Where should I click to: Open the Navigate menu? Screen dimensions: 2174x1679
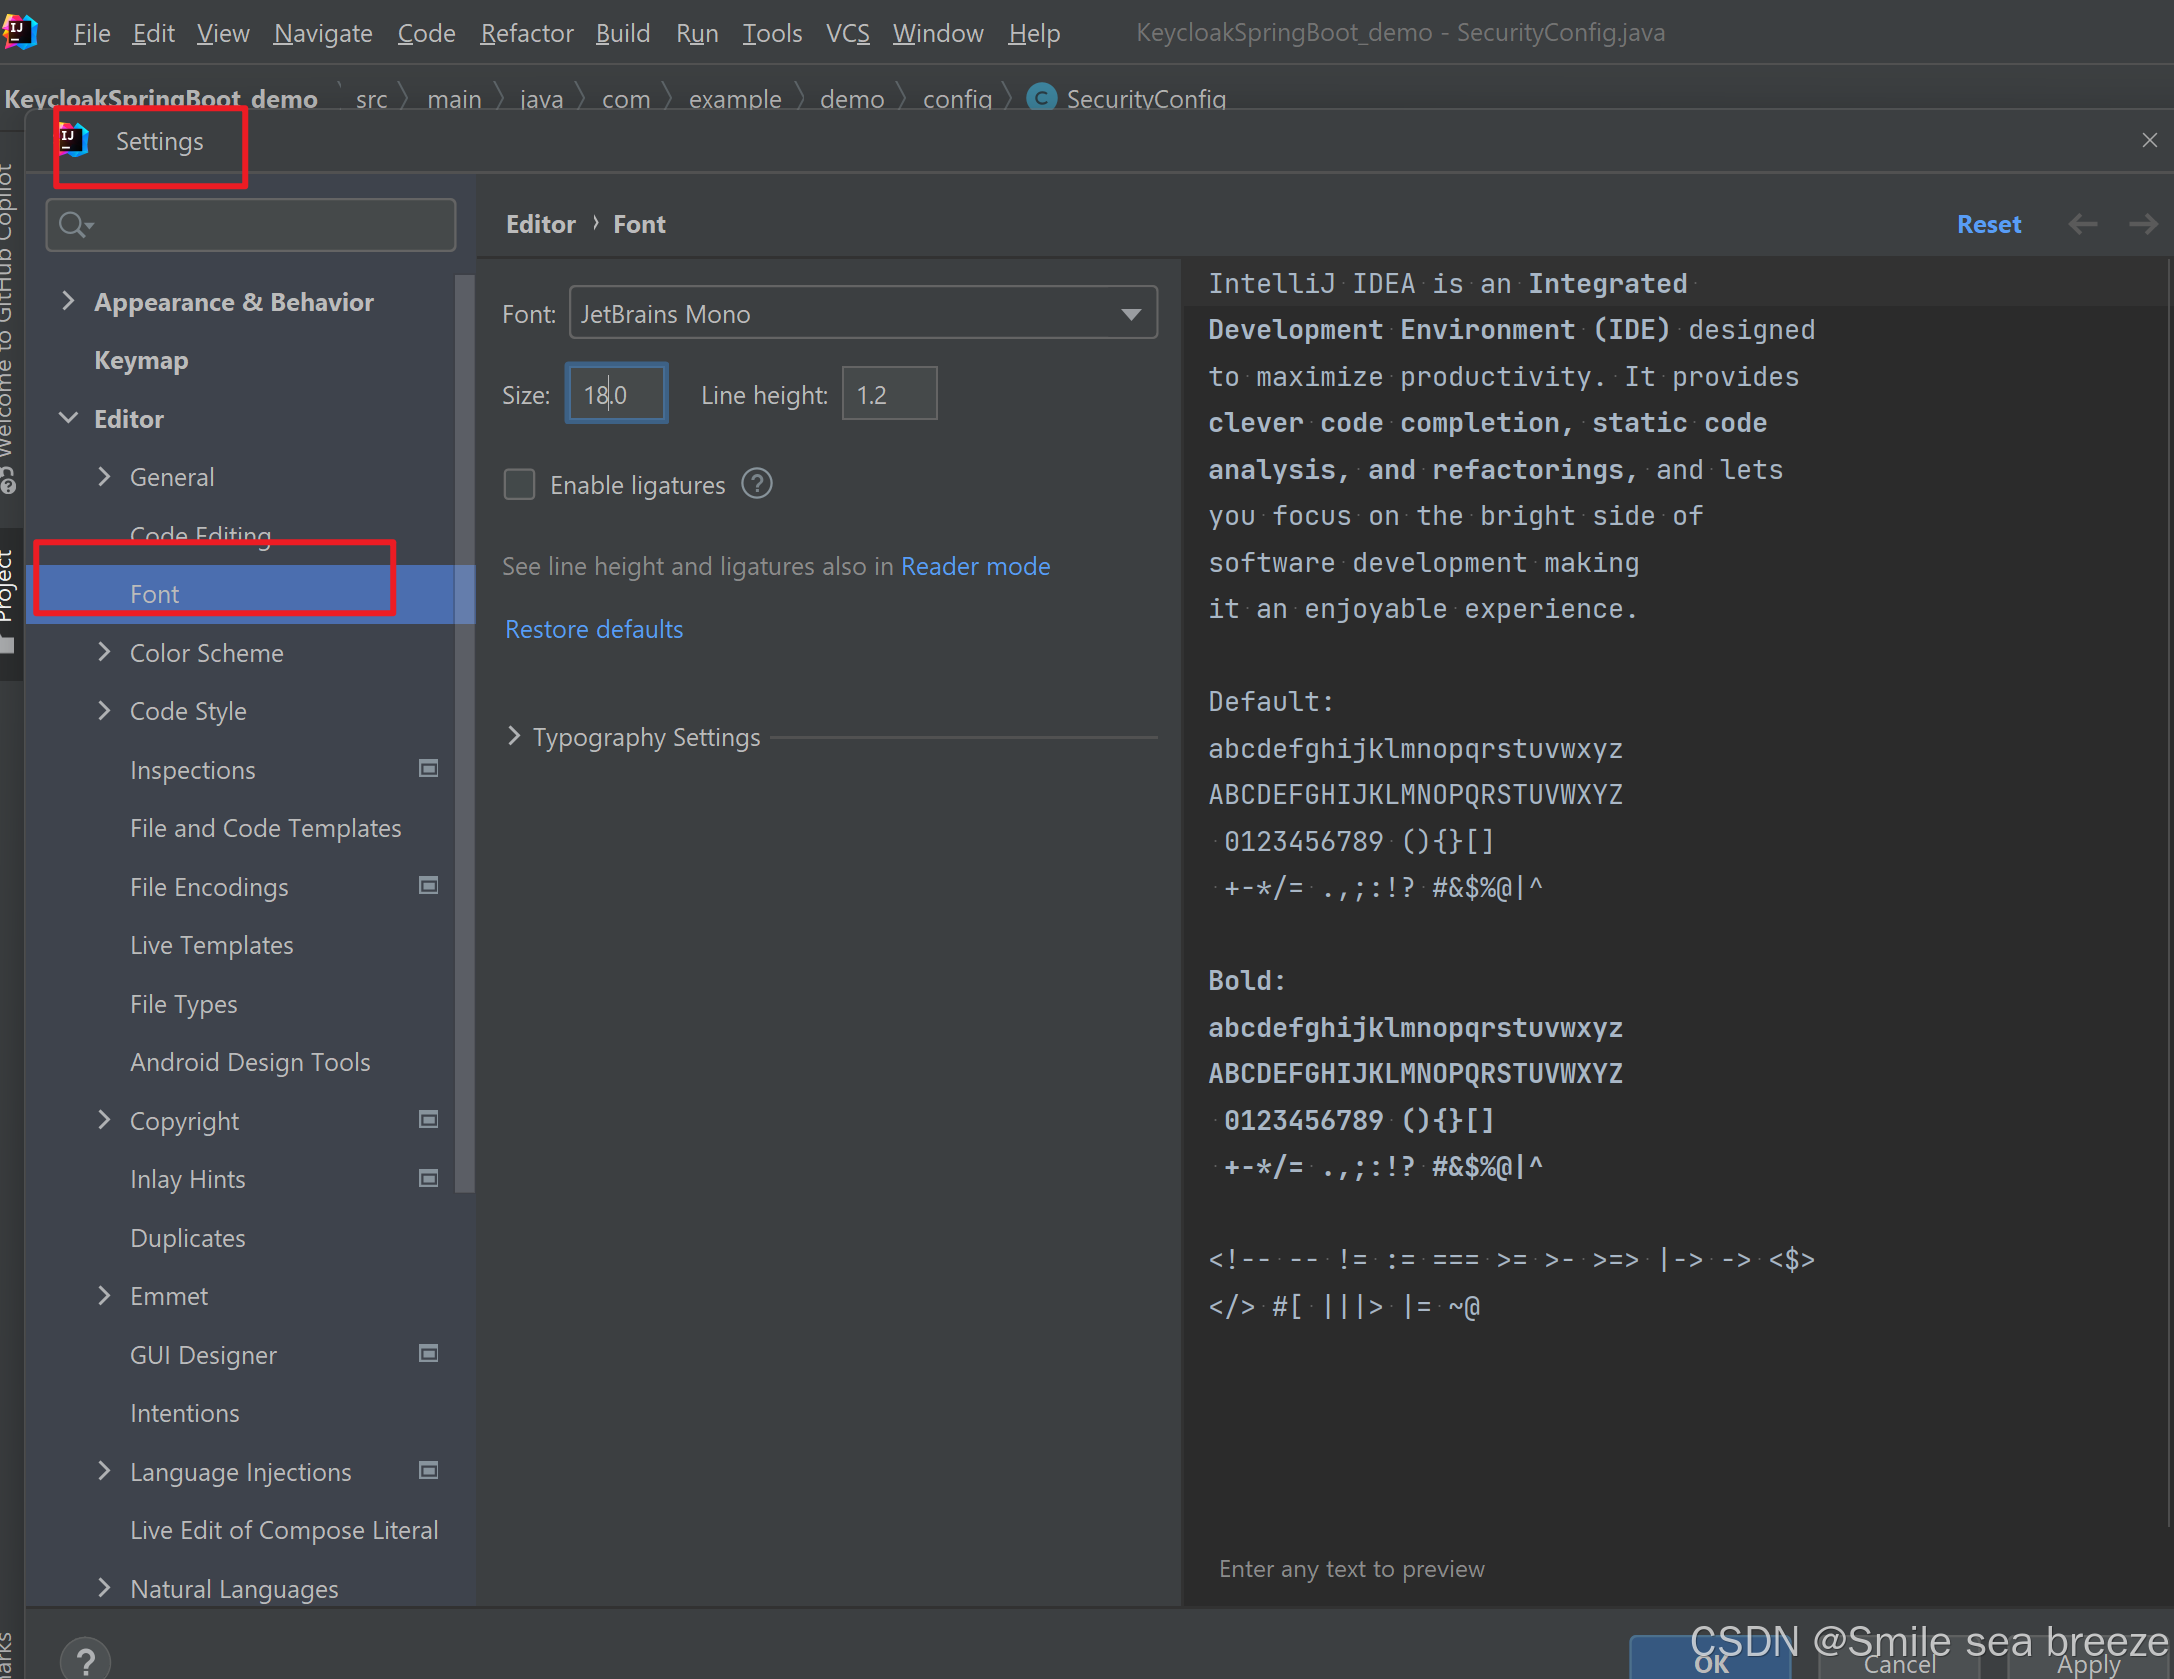coord(322,33)
